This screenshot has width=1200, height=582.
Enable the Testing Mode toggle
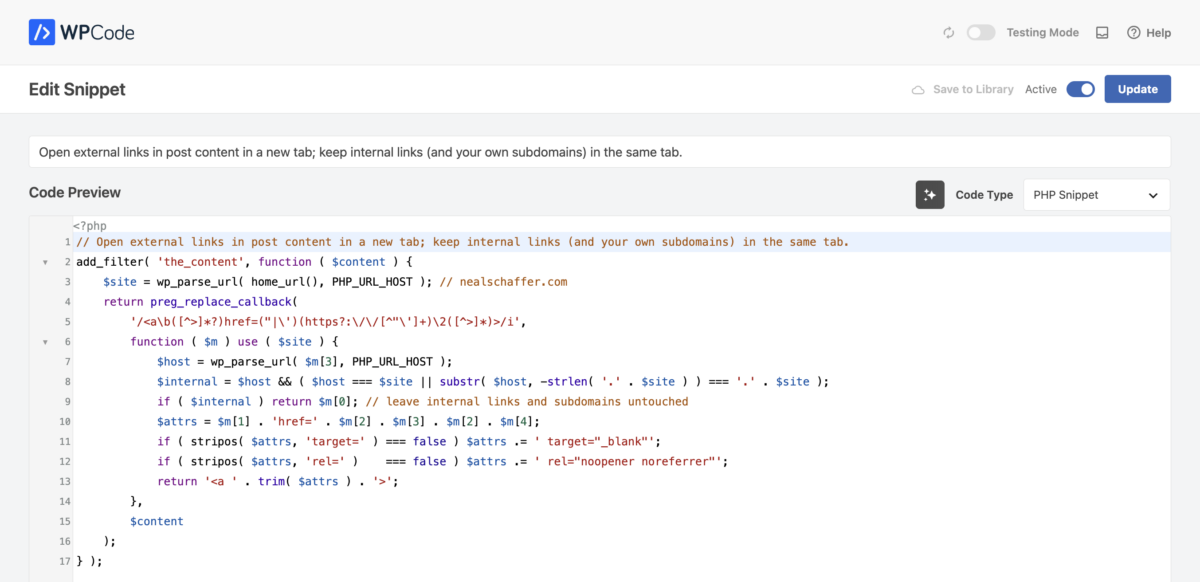click(981, 33)
